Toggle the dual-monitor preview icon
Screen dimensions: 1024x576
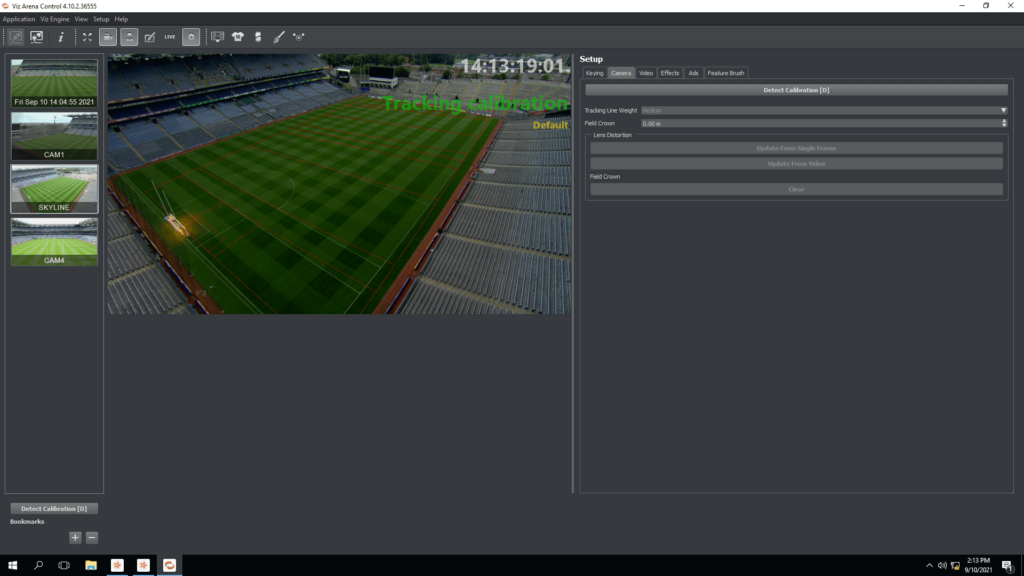click(x=217, y=36)
